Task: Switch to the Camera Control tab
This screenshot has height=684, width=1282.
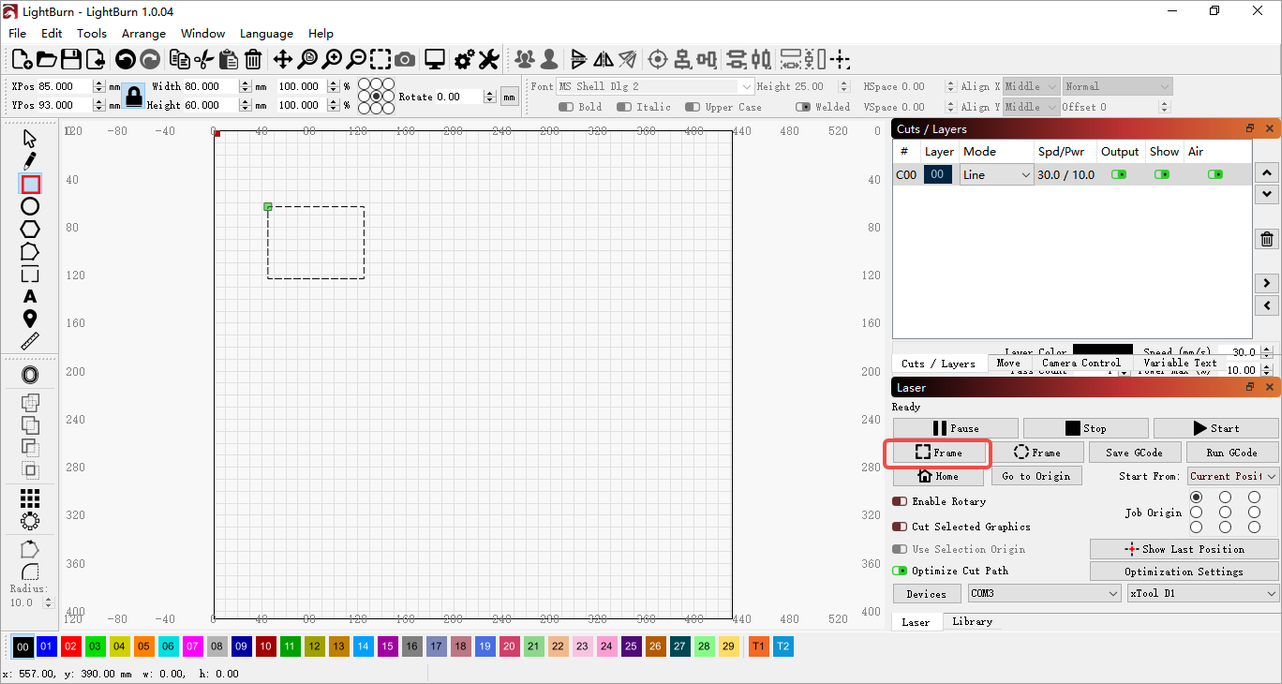Action: 1081,363
